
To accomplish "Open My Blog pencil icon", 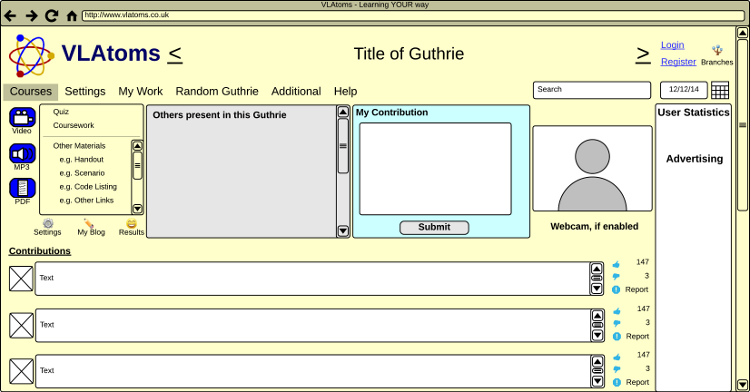I will click(88, 223).
